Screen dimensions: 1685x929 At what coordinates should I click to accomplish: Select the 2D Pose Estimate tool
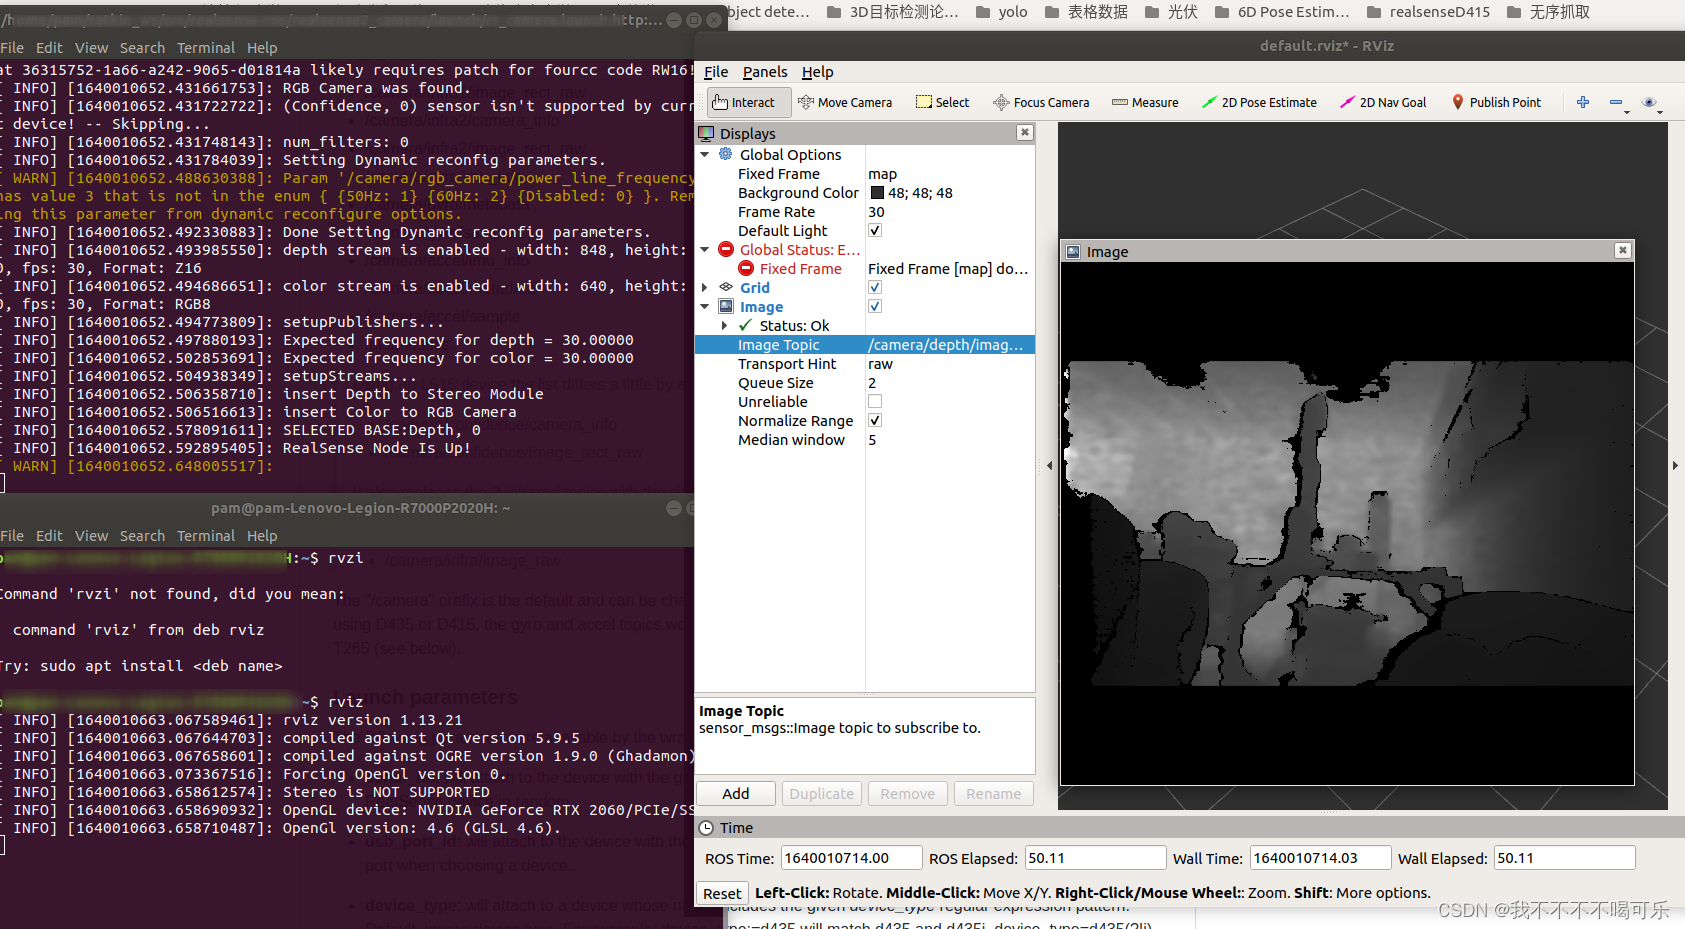1259,102
